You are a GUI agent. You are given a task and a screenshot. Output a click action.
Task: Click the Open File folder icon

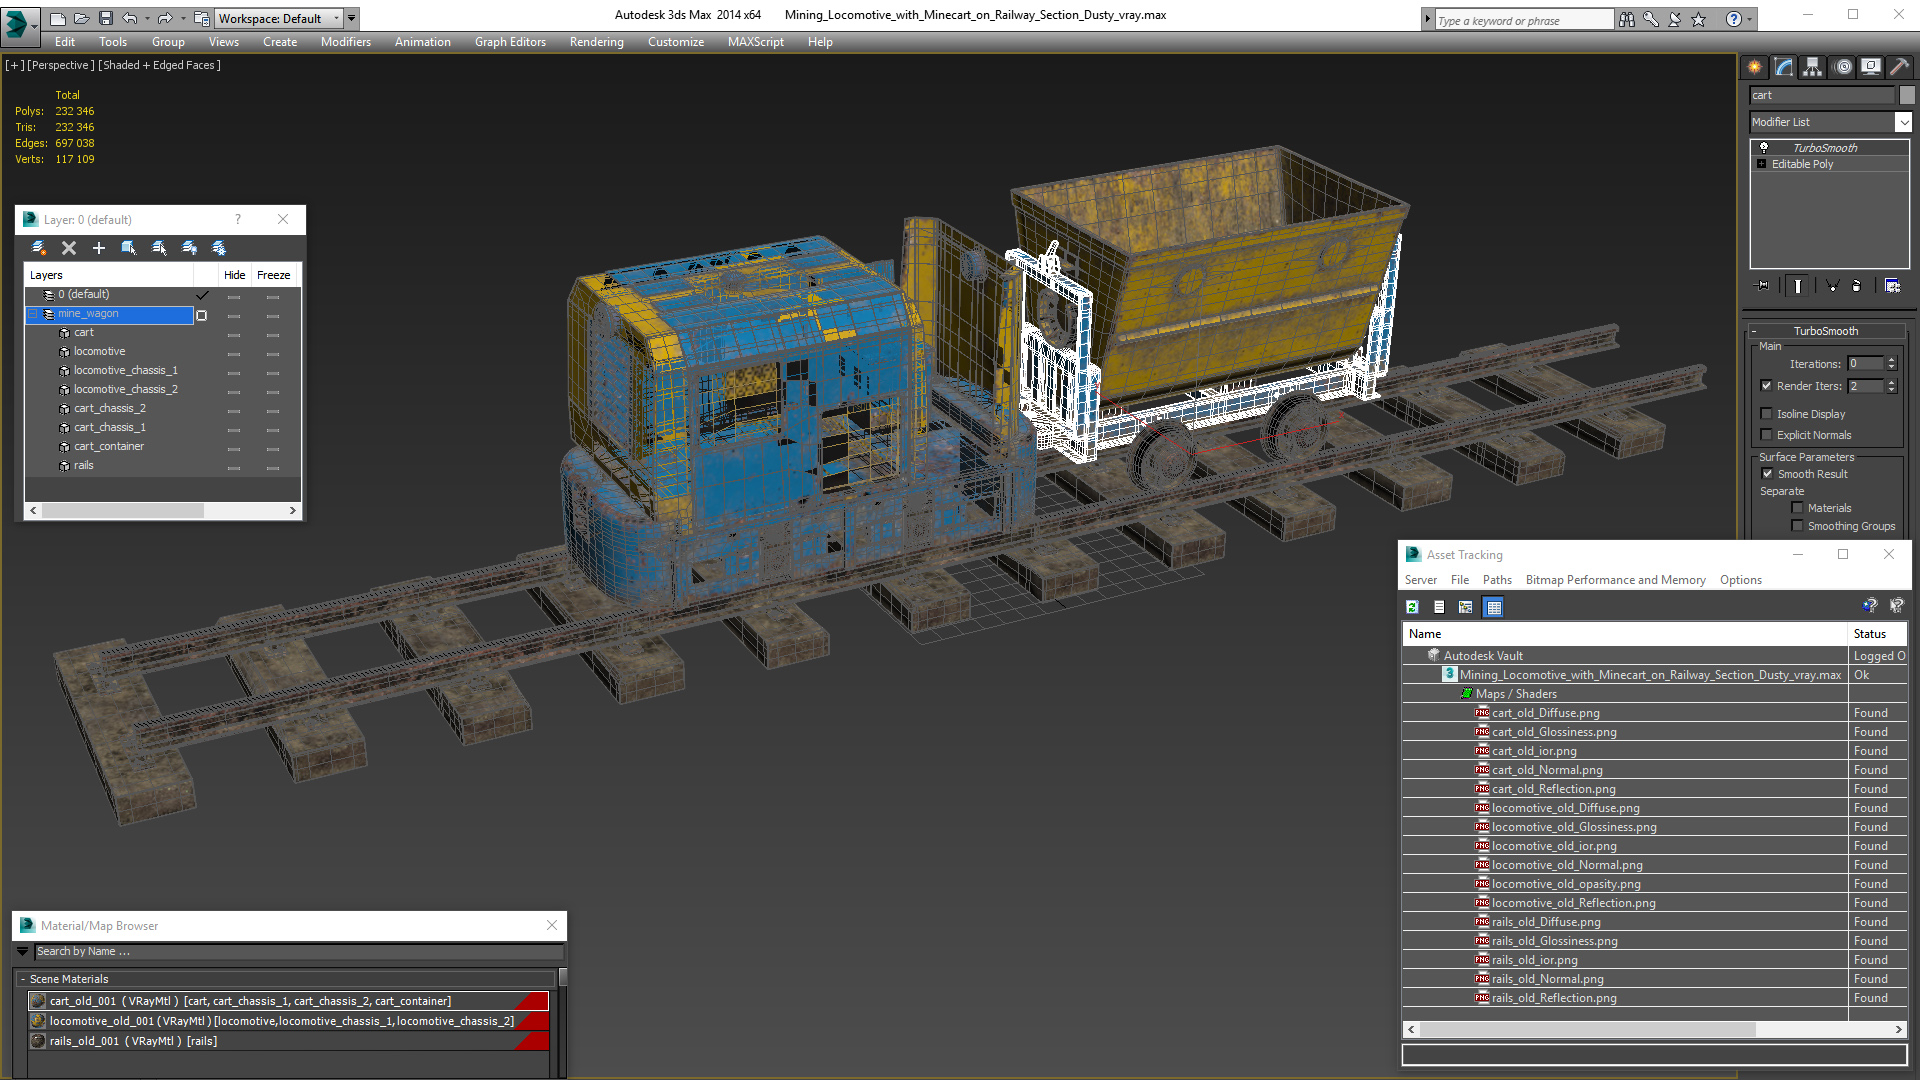81,18
